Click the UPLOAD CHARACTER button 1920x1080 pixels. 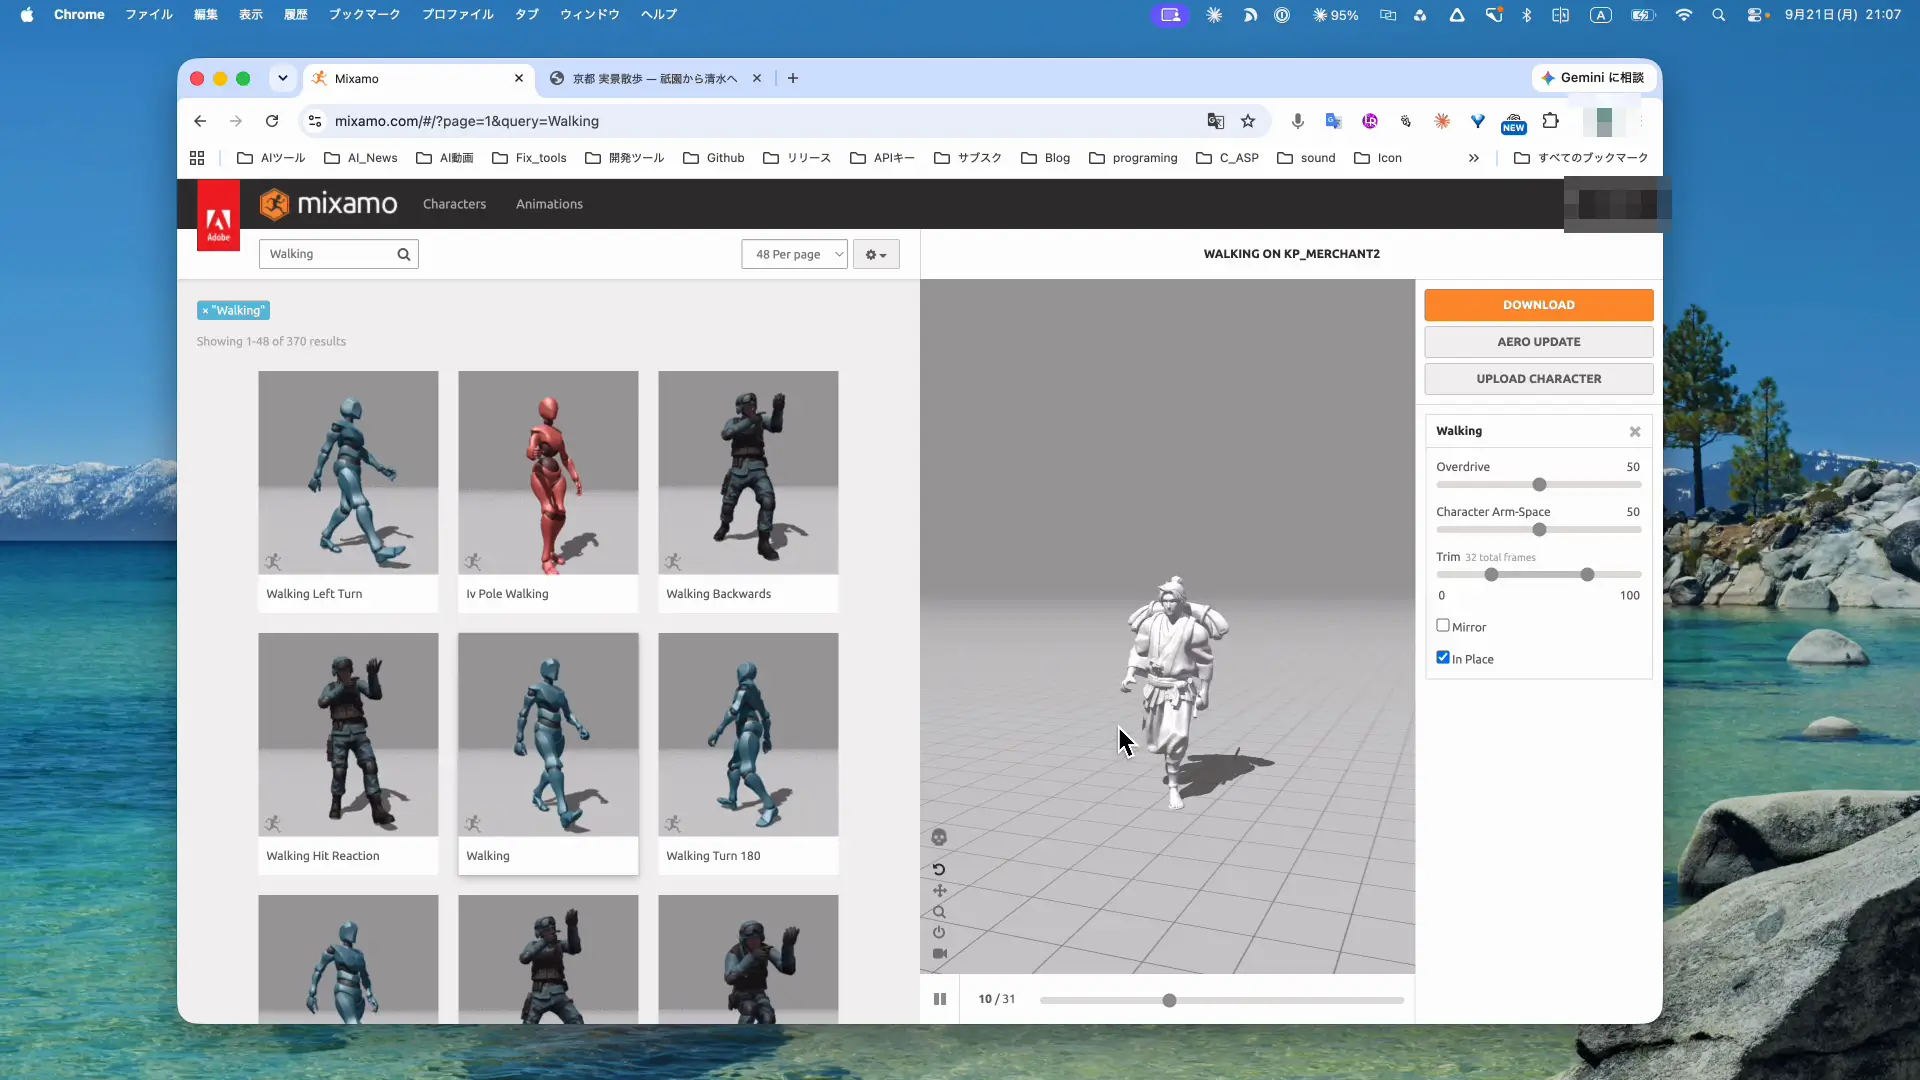[x=1538, y=379]
